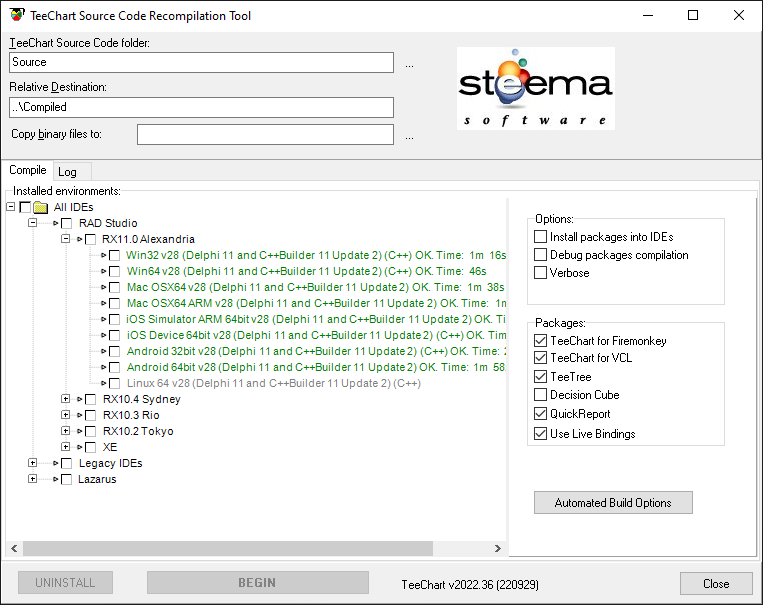Screen dimensions: 763x605
Task: Select the Linux 64 v28 tree row text
Action: [274, 384]
